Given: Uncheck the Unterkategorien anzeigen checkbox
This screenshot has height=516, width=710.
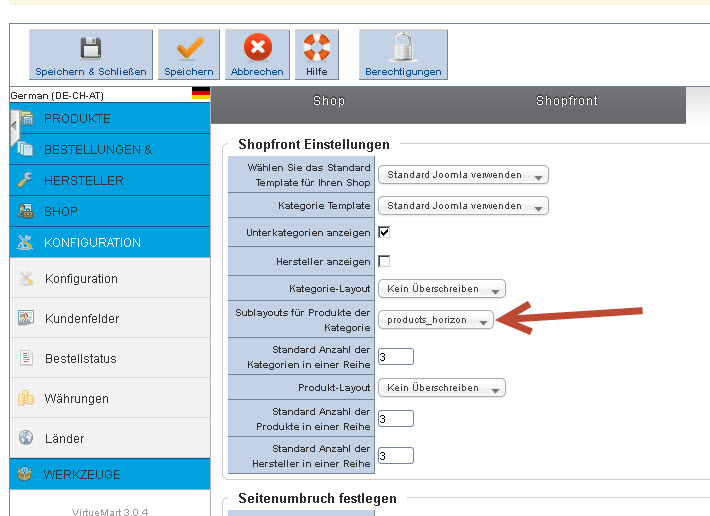Looking at the screenshot, I should [384, 232].
